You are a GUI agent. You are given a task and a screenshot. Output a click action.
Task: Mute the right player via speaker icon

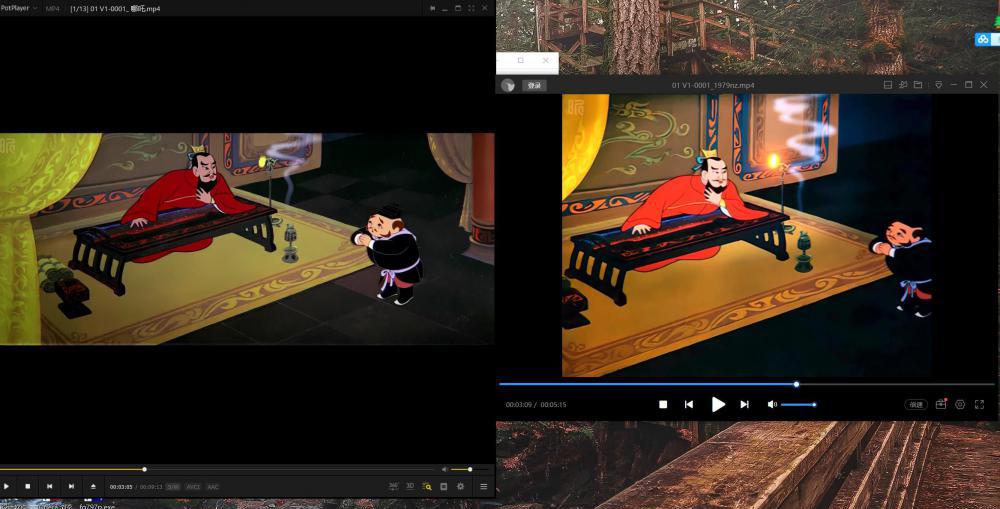pos(772,404)
